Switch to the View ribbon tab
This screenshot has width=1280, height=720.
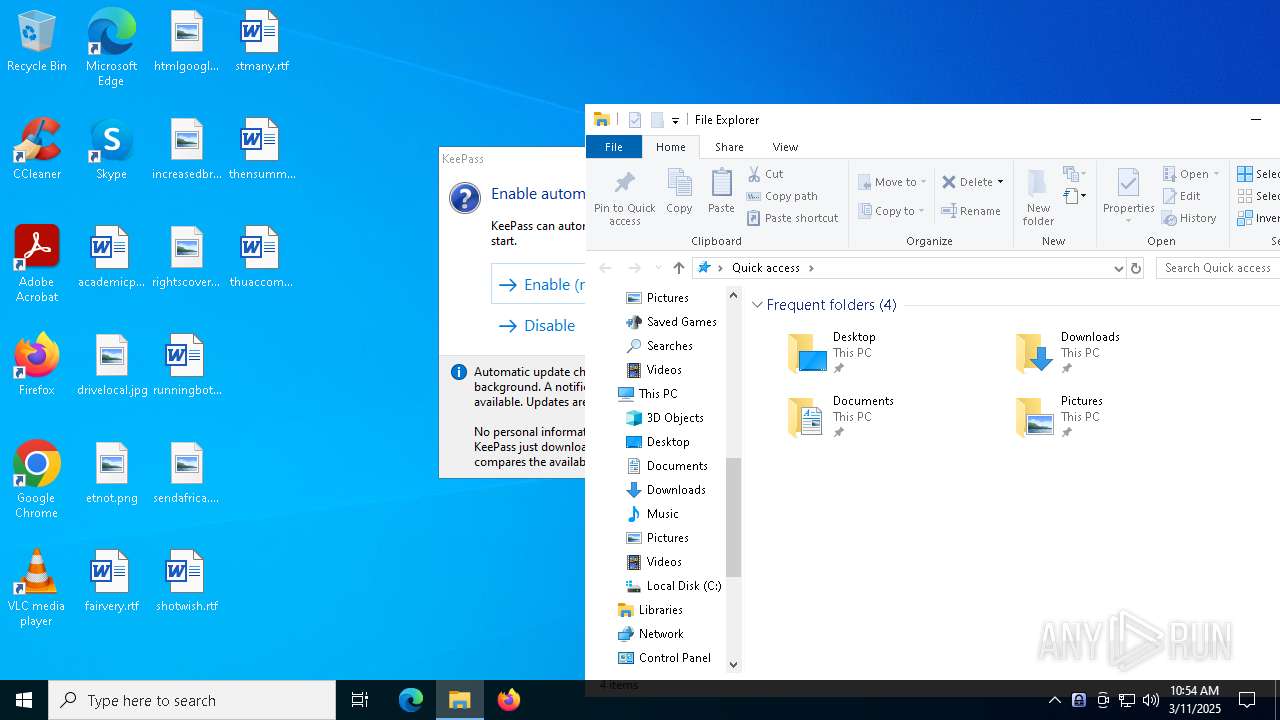[x=785, y=147]
